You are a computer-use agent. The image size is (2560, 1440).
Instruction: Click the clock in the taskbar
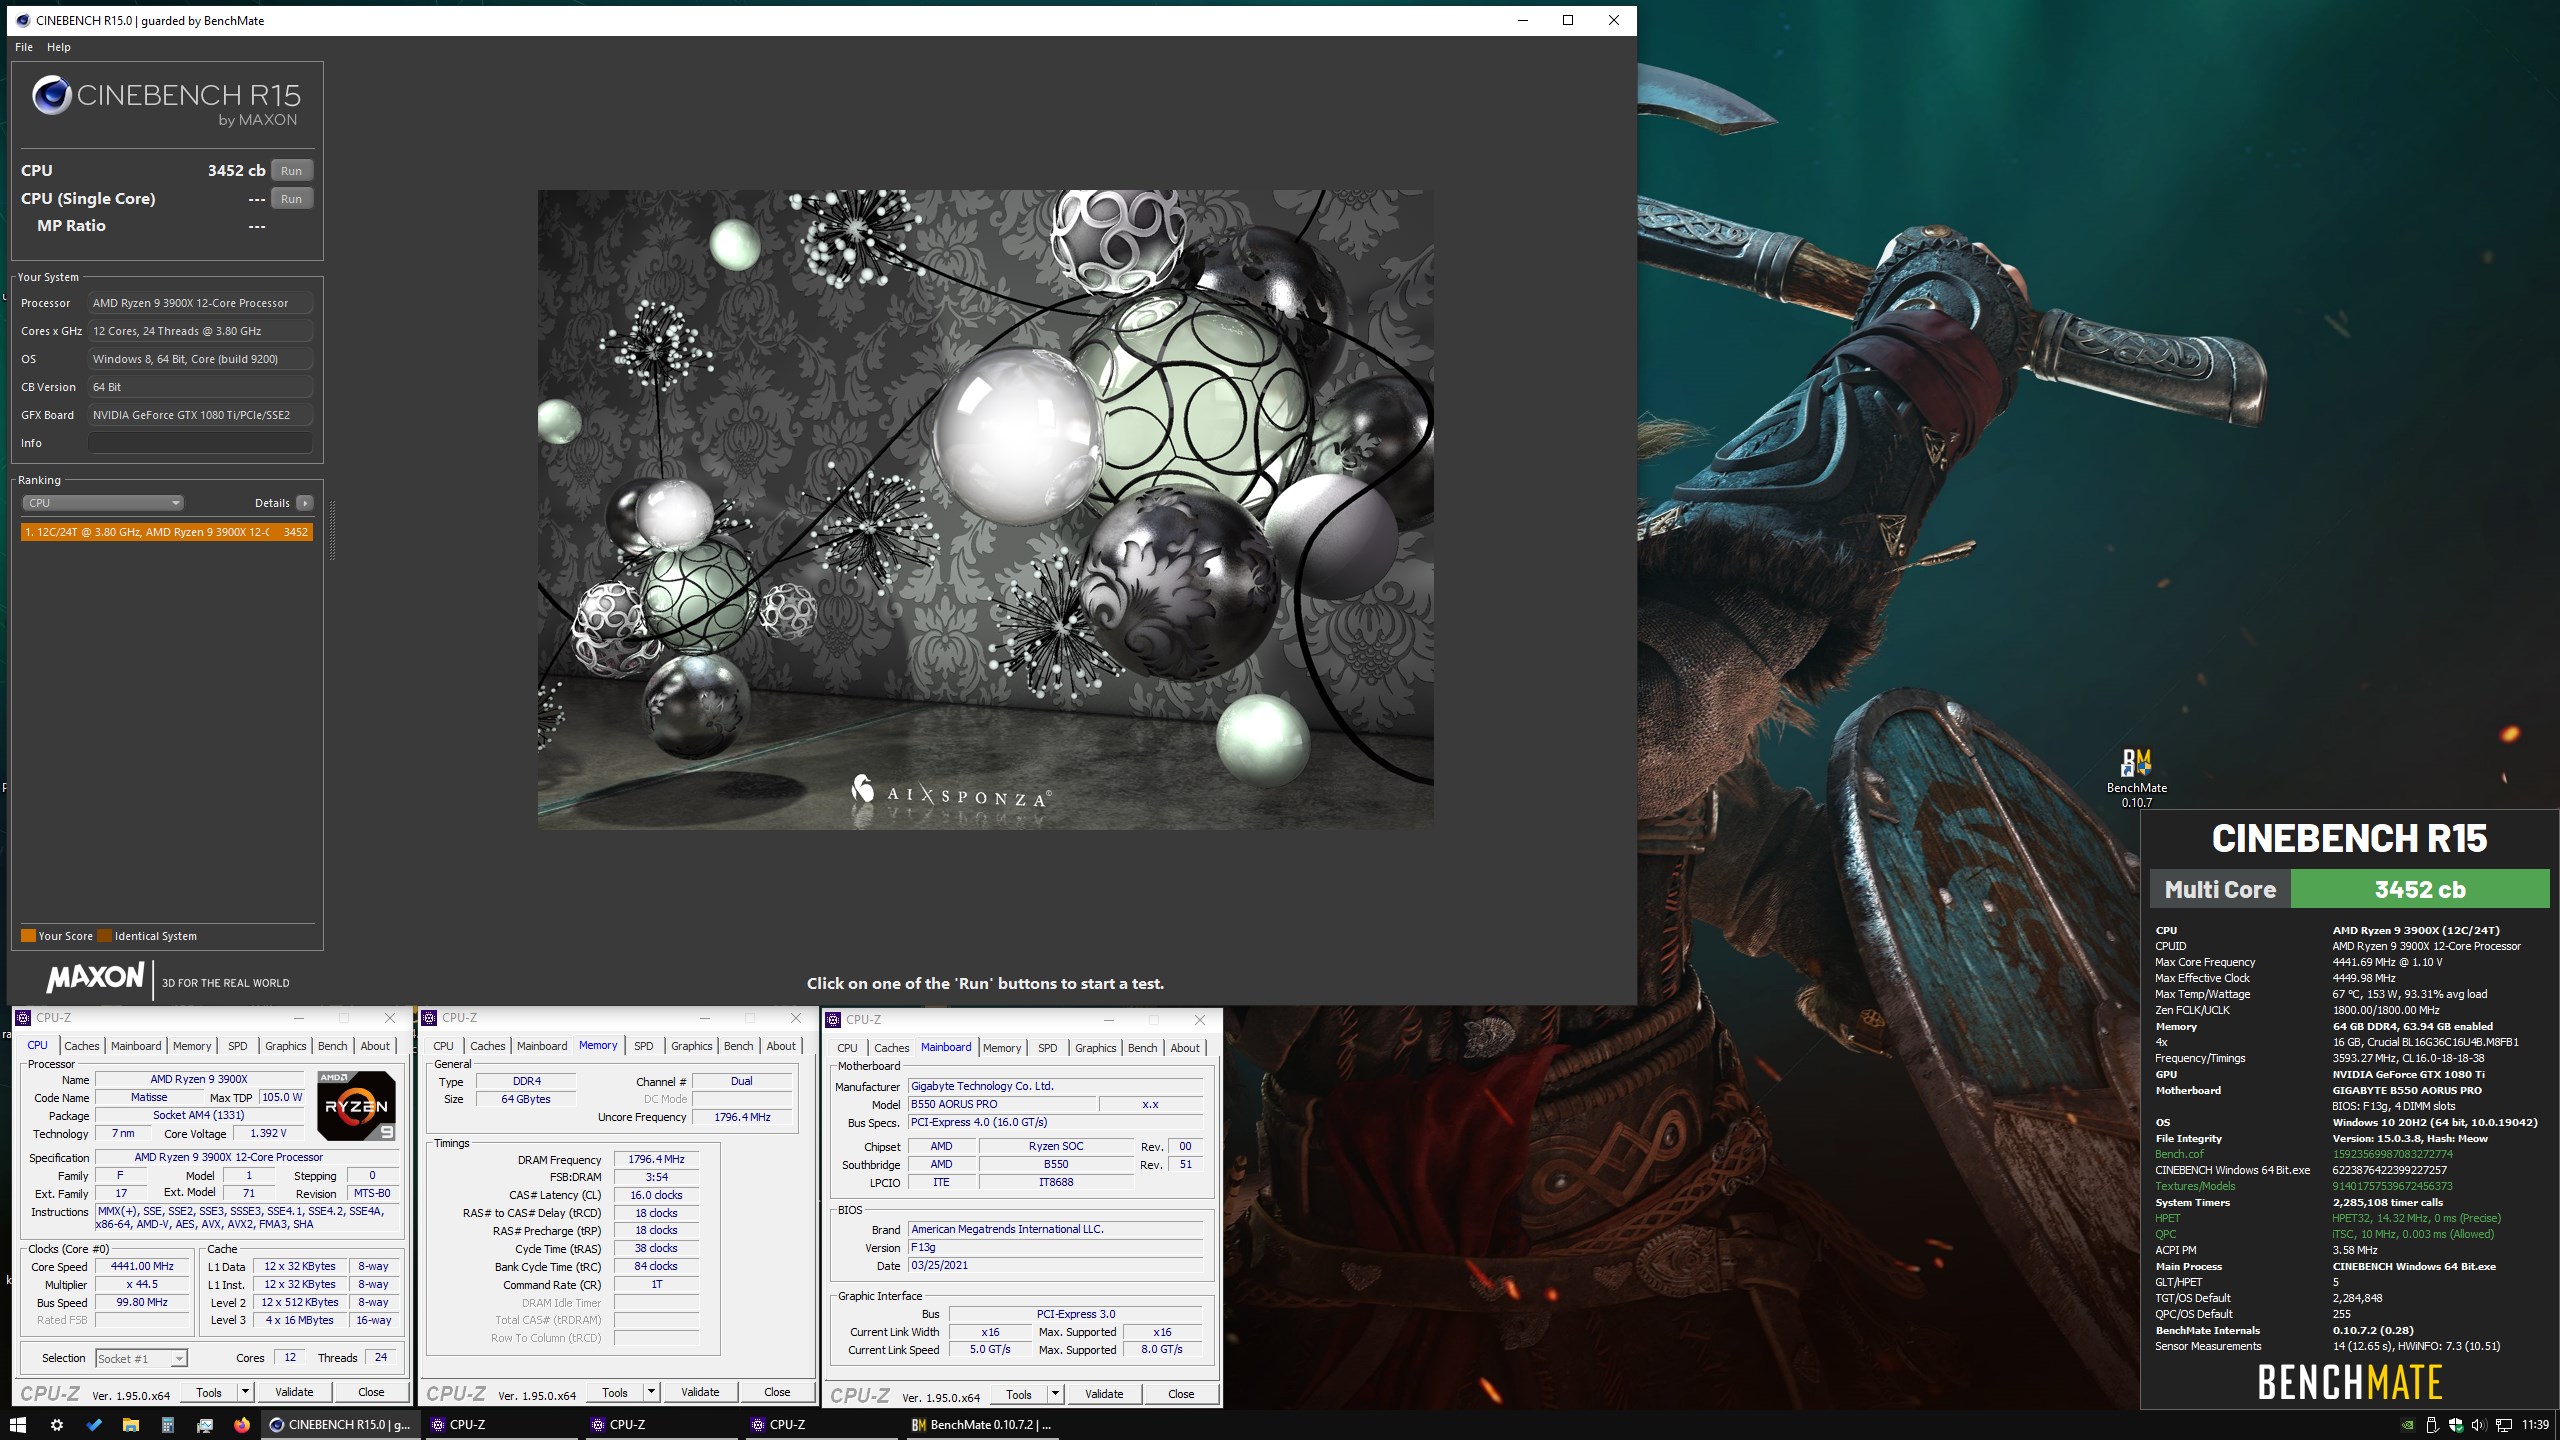pyautogui.click(x=2535, y=1425)
